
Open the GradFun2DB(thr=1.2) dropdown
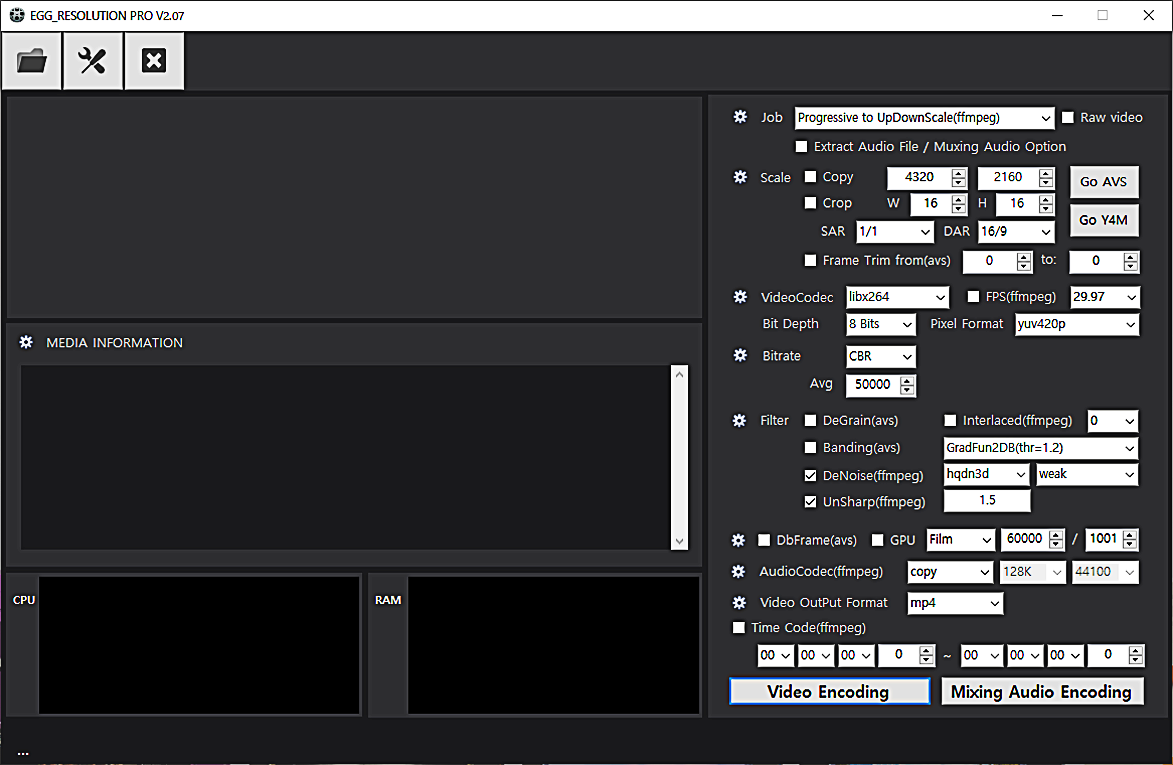click(1041, 448)
